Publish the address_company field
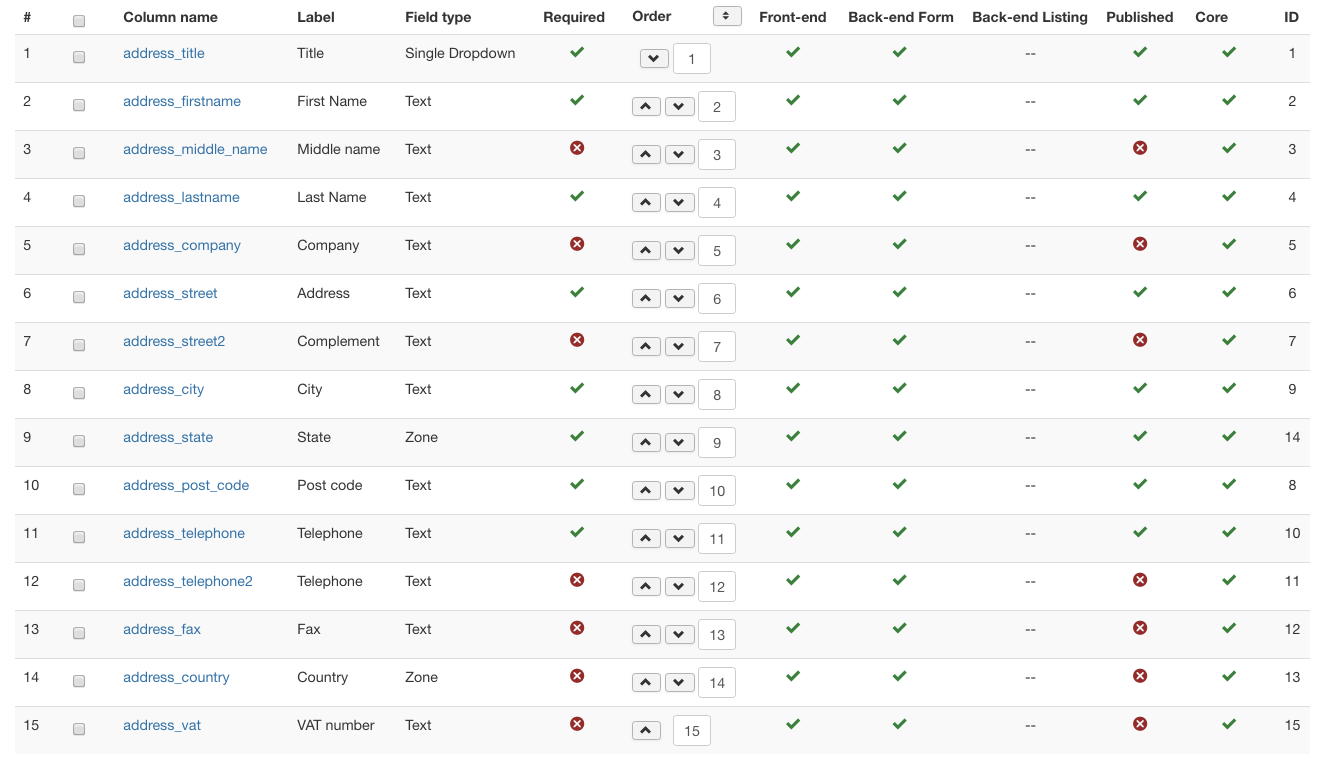 point(1139,244)
